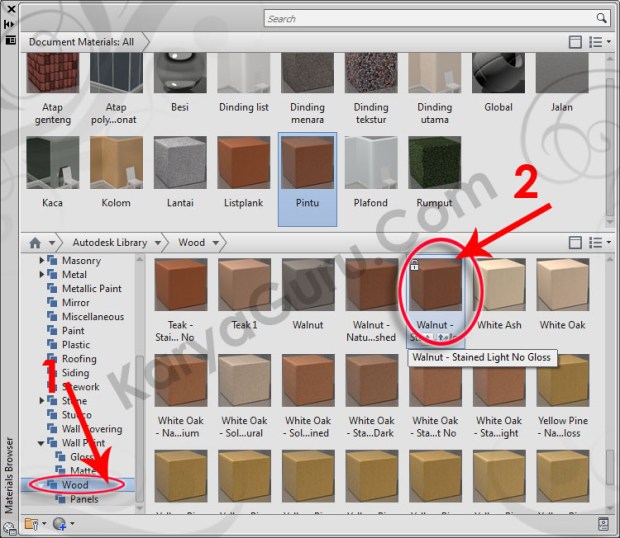Select Metallic Paint category
The image size is (620, 538).
point(92,289)
